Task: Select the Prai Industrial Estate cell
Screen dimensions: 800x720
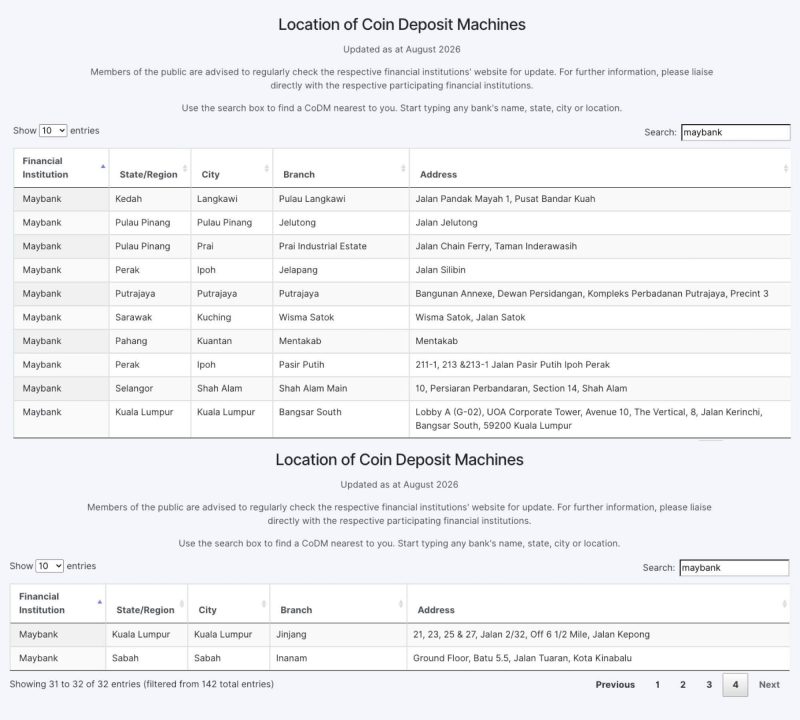Action: pyautogui.click(x=341, y=246)
